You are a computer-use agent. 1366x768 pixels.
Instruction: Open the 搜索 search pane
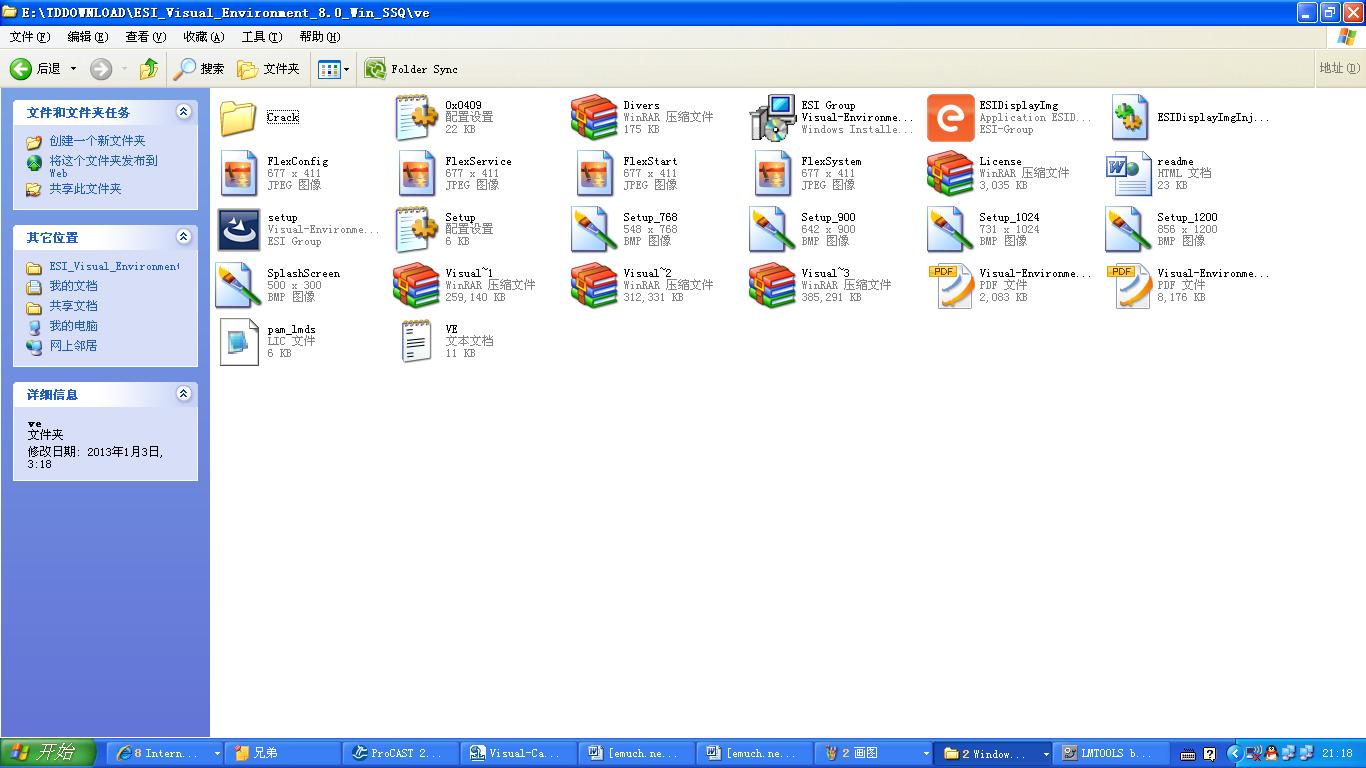pyautogui.click(x=199, y=69)
